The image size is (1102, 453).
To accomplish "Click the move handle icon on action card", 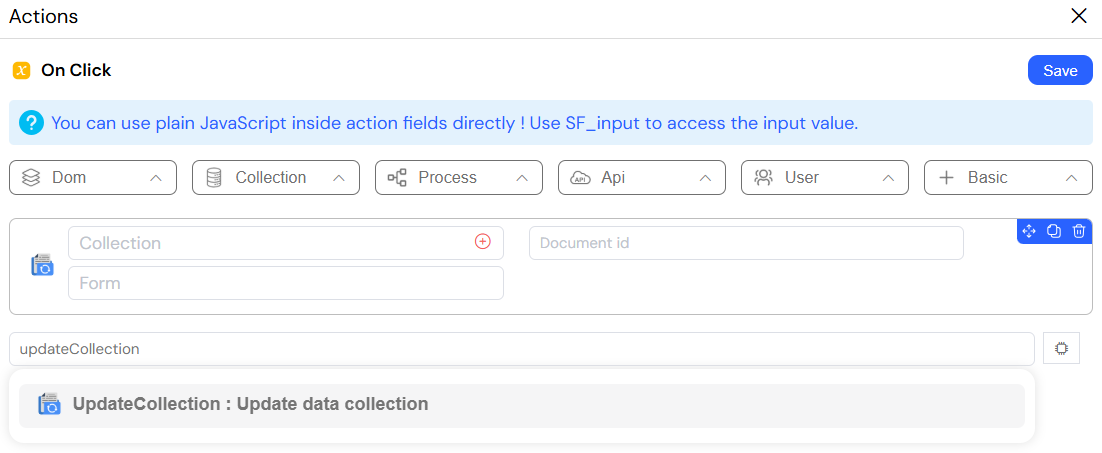I will click(1029, 231).
